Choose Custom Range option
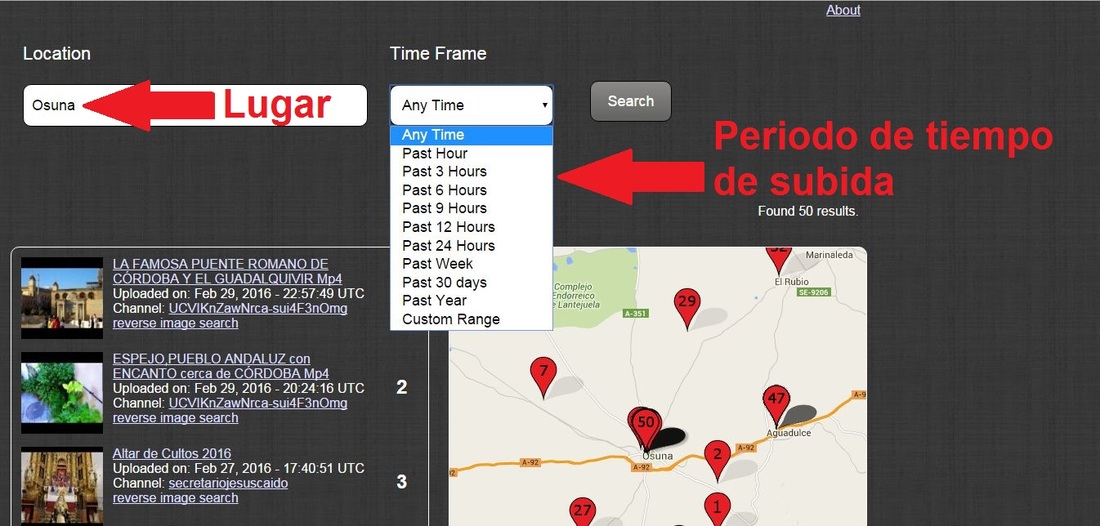1100x526 pixels. coord(471,320)
